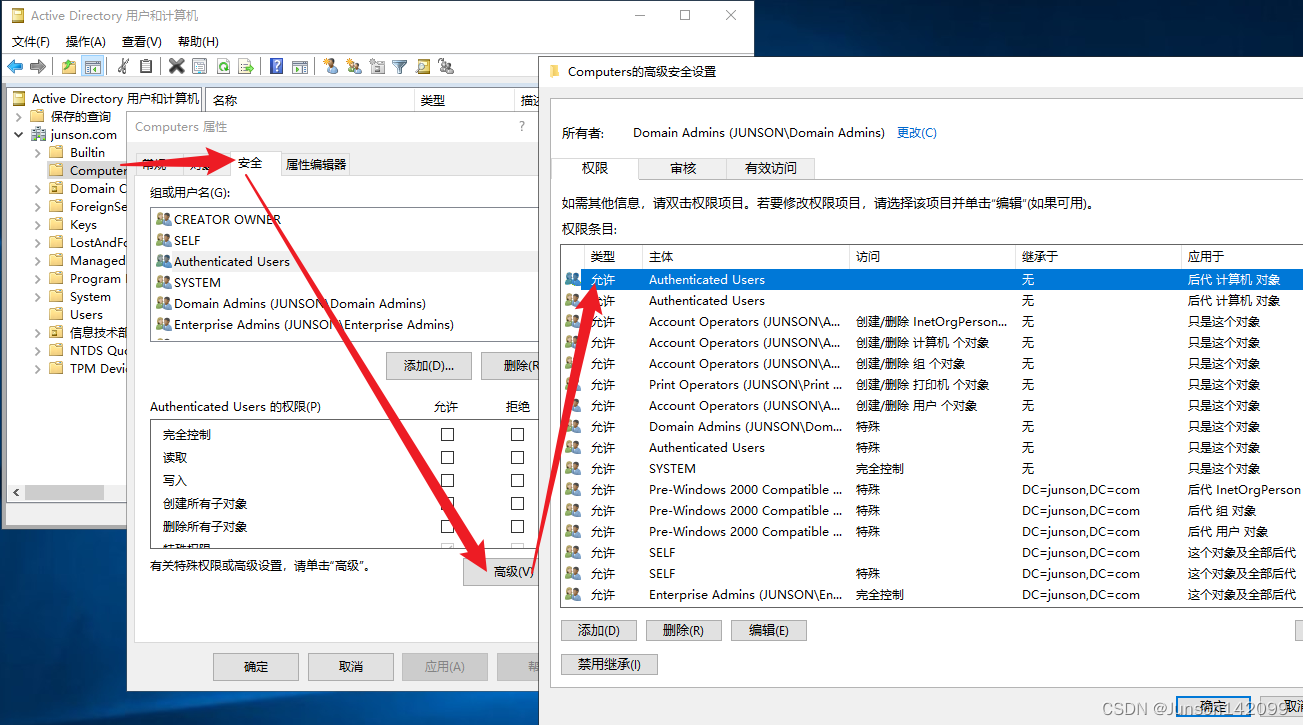Click the Filter funnel toolbar icon

coord(400,66)
